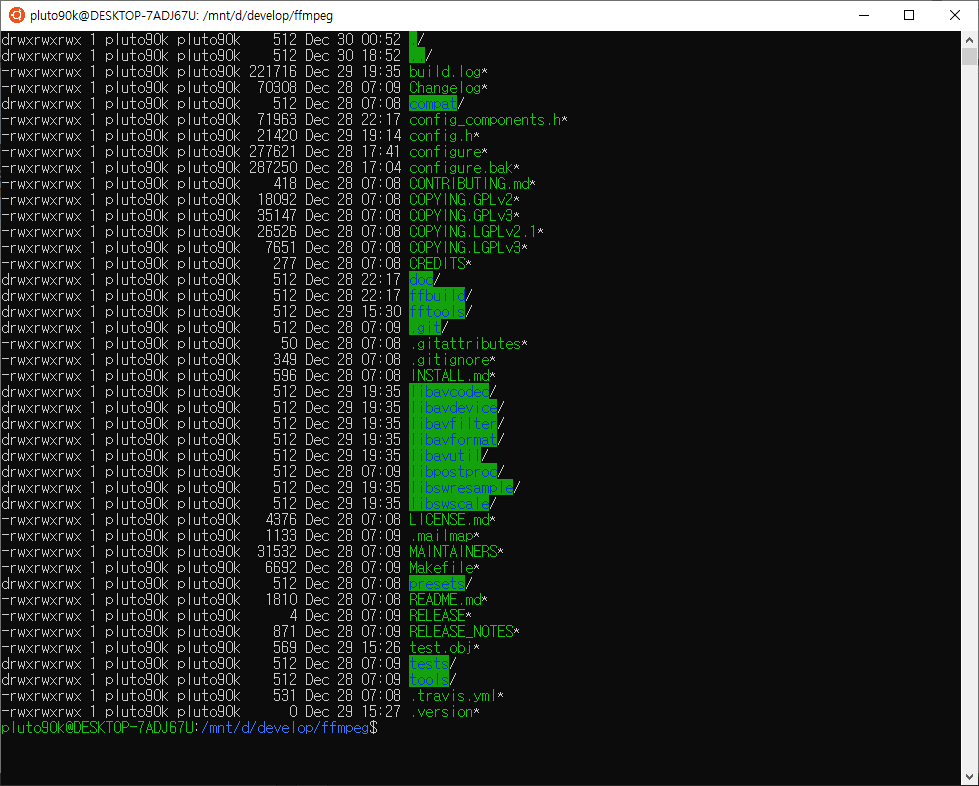Screen dimensions: 979x786
Task: Click the window title text in the title bar
Action: coord(181,16)
